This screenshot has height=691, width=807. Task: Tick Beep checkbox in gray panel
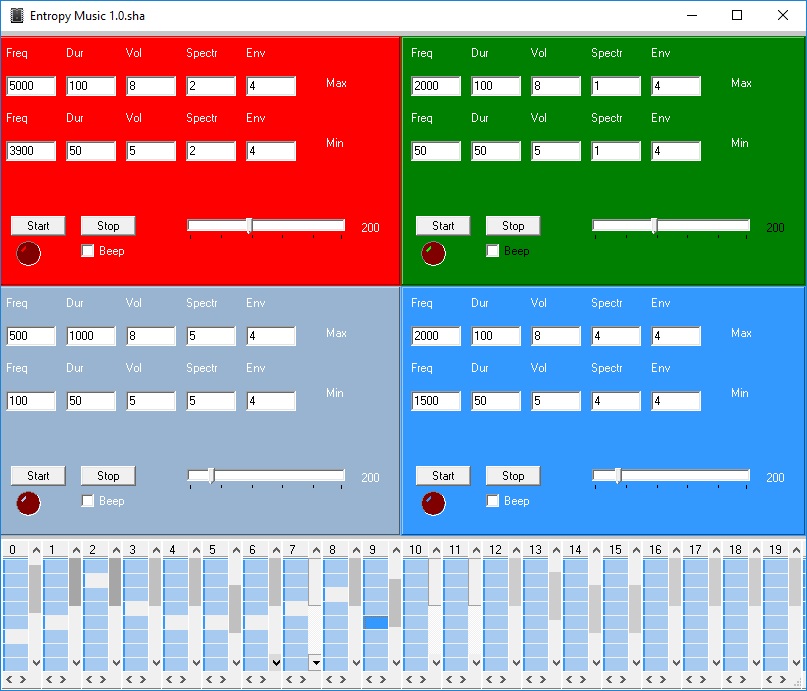(x=88, y=501)
